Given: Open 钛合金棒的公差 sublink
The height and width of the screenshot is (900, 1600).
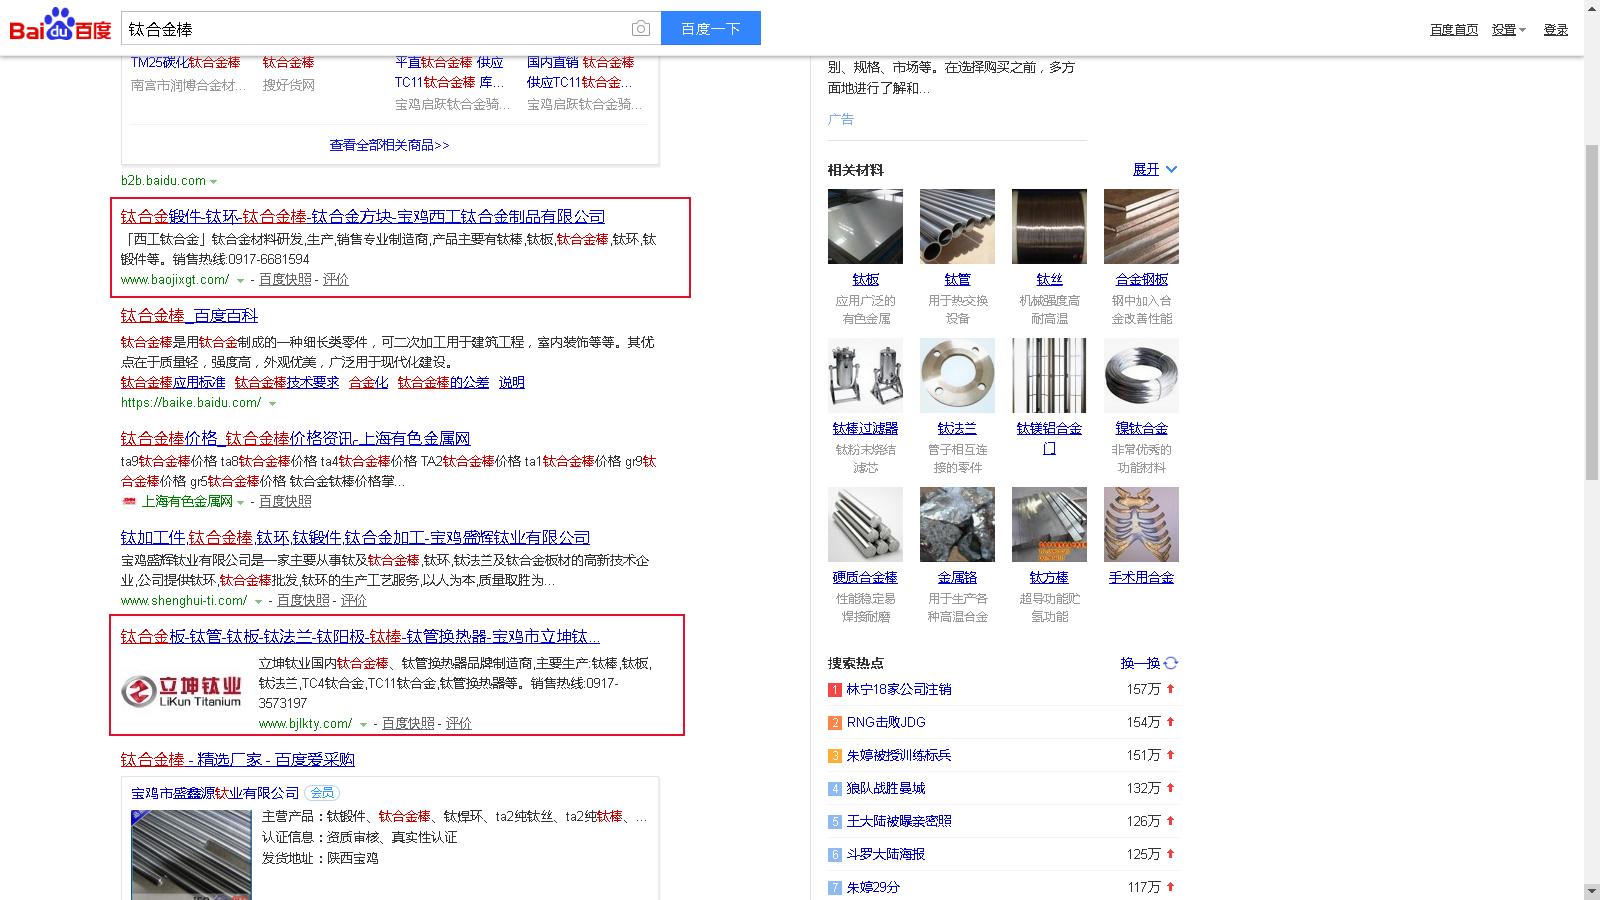Looking at the screenshot, I should point(443,382).
